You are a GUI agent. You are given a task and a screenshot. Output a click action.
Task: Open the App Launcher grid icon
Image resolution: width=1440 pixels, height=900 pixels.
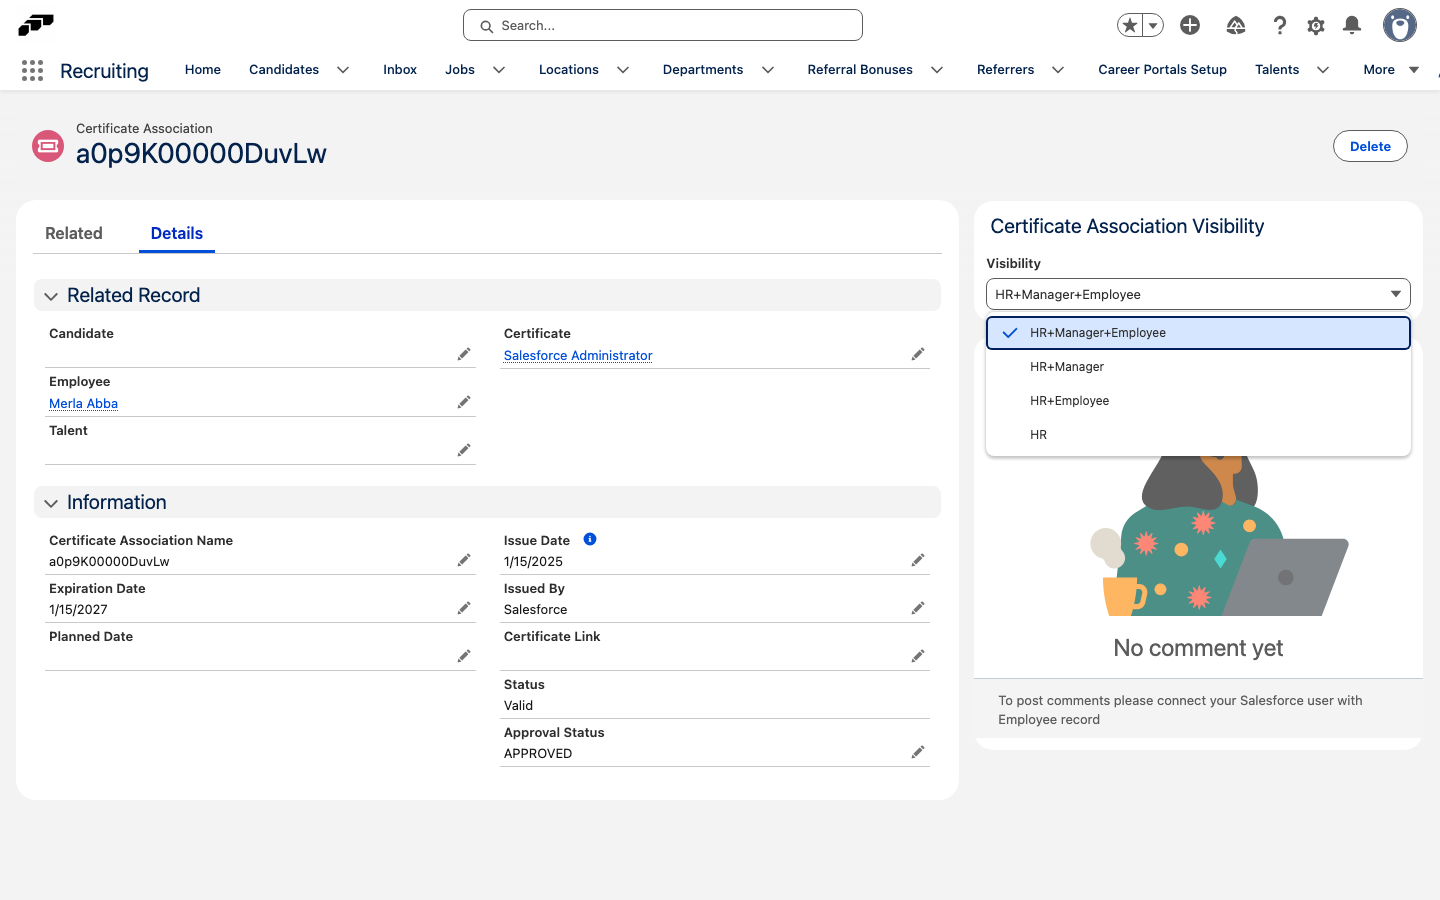click(32, 70)
